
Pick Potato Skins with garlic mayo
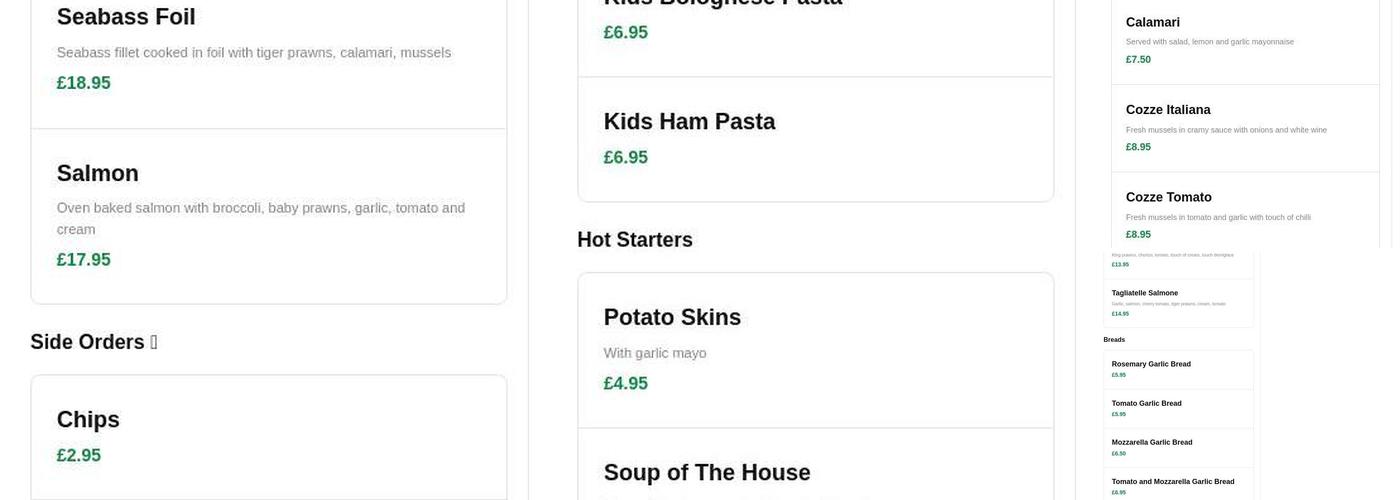[x=672, y=318]
